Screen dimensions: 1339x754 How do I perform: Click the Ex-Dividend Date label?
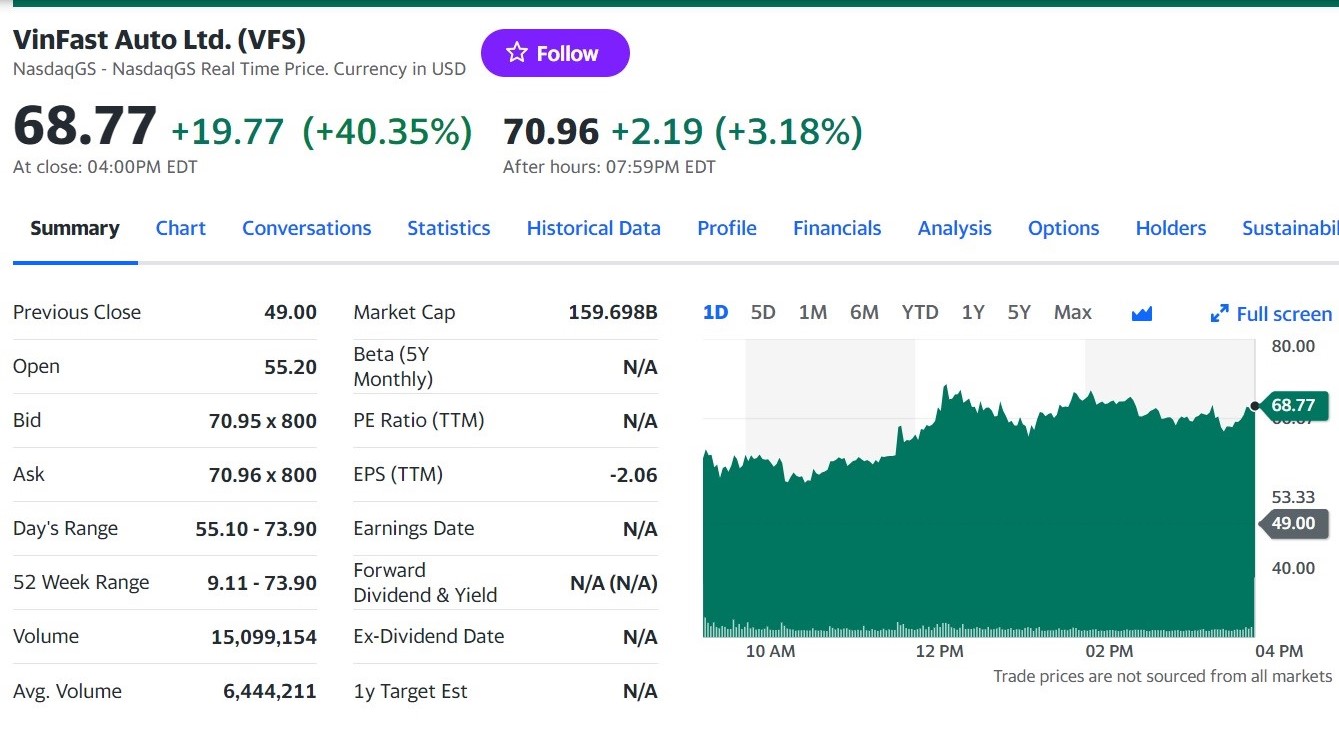429,637
